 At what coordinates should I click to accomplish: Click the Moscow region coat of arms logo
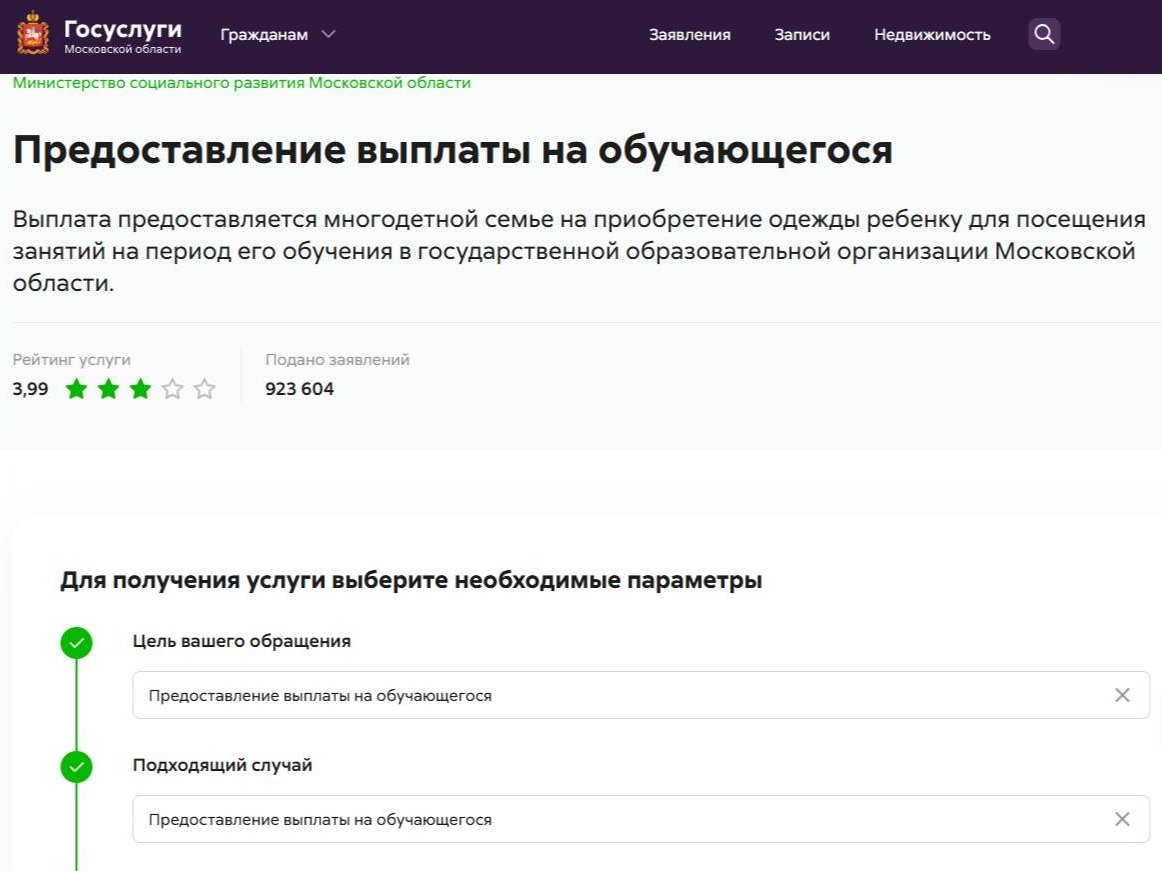(x=32, y=33)
